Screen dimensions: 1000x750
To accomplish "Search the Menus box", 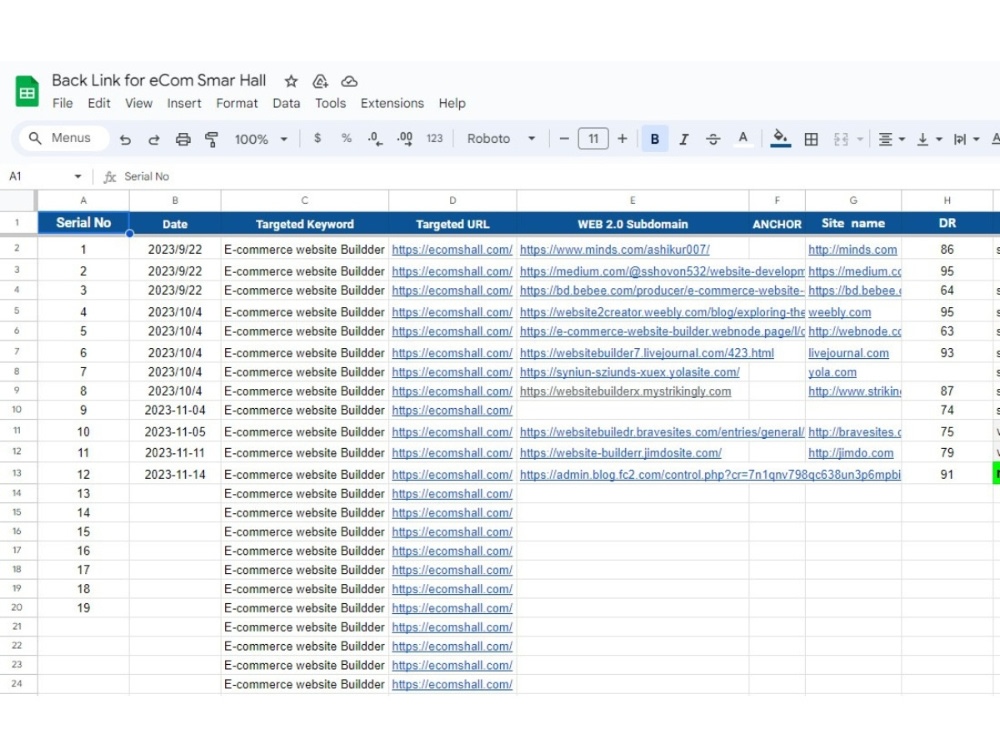I will (64, 138).
